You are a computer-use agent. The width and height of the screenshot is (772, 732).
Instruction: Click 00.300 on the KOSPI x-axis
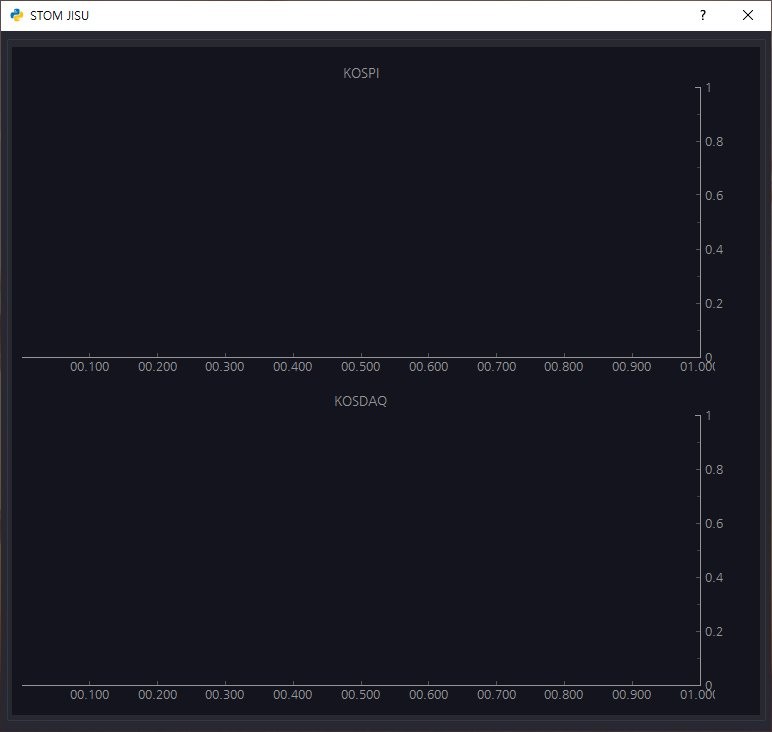click(225, 367)
